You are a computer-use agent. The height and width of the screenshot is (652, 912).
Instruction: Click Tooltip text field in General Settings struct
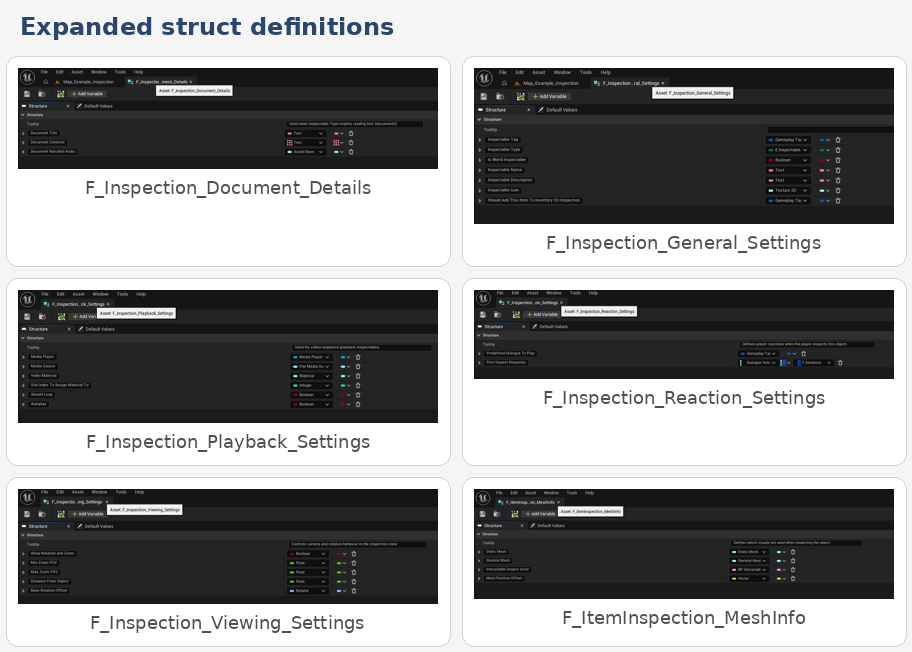pos(828,129)
